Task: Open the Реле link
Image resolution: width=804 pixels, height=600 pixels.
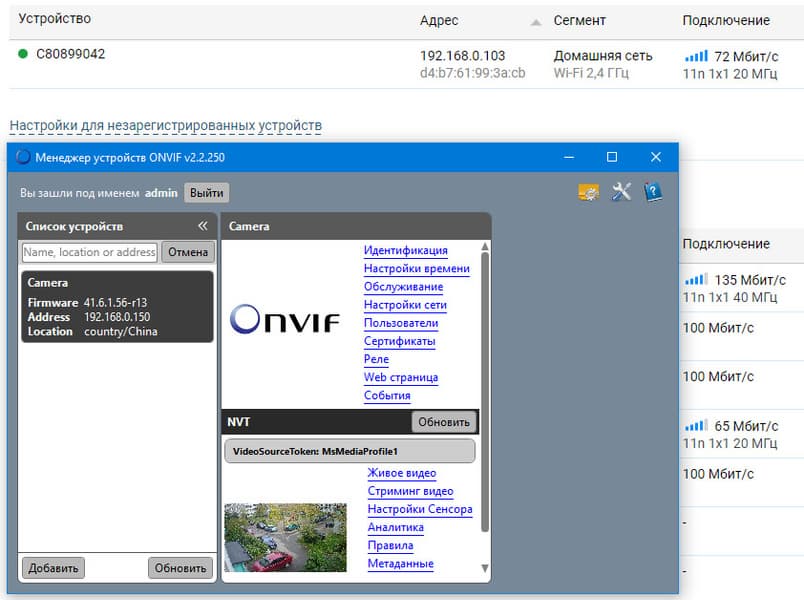Action: coord(376,359)
